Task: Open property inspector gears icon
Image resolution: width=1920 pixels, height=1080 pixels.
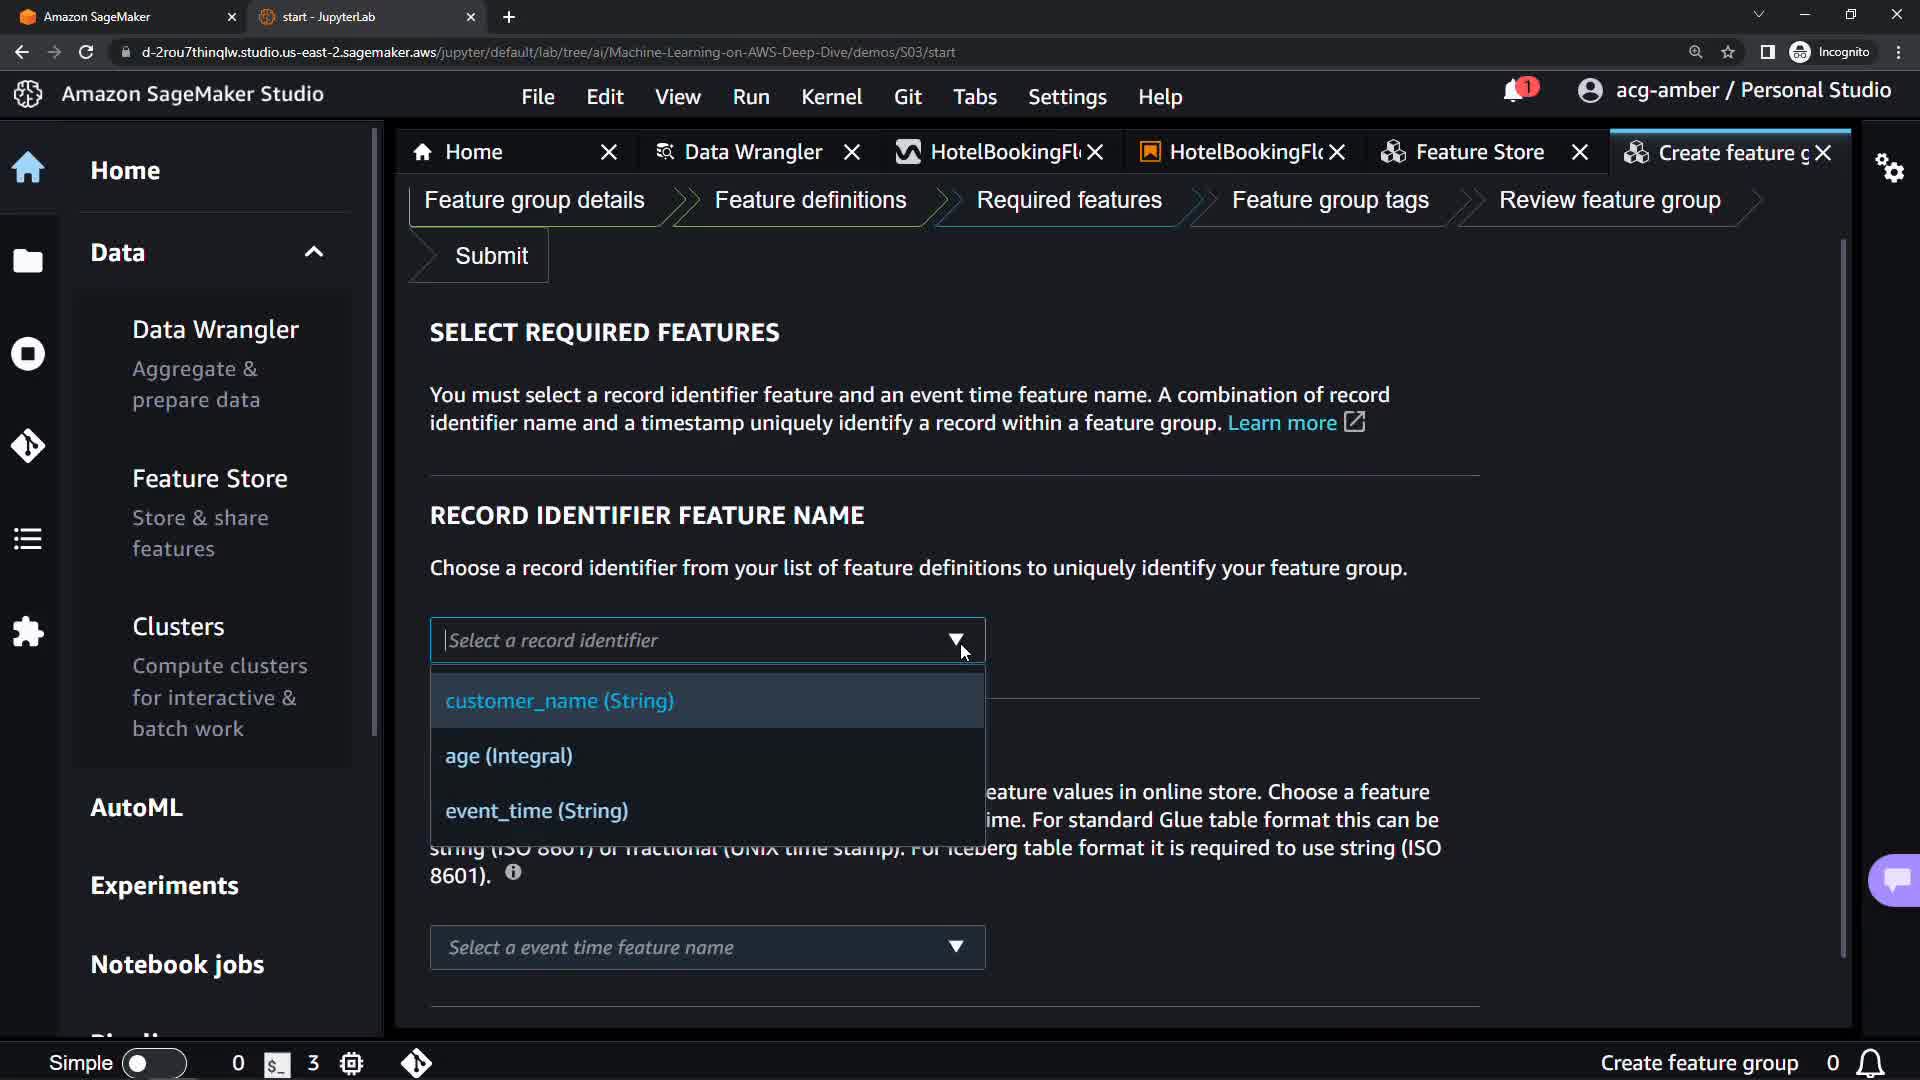Action: pos(1889,167)
